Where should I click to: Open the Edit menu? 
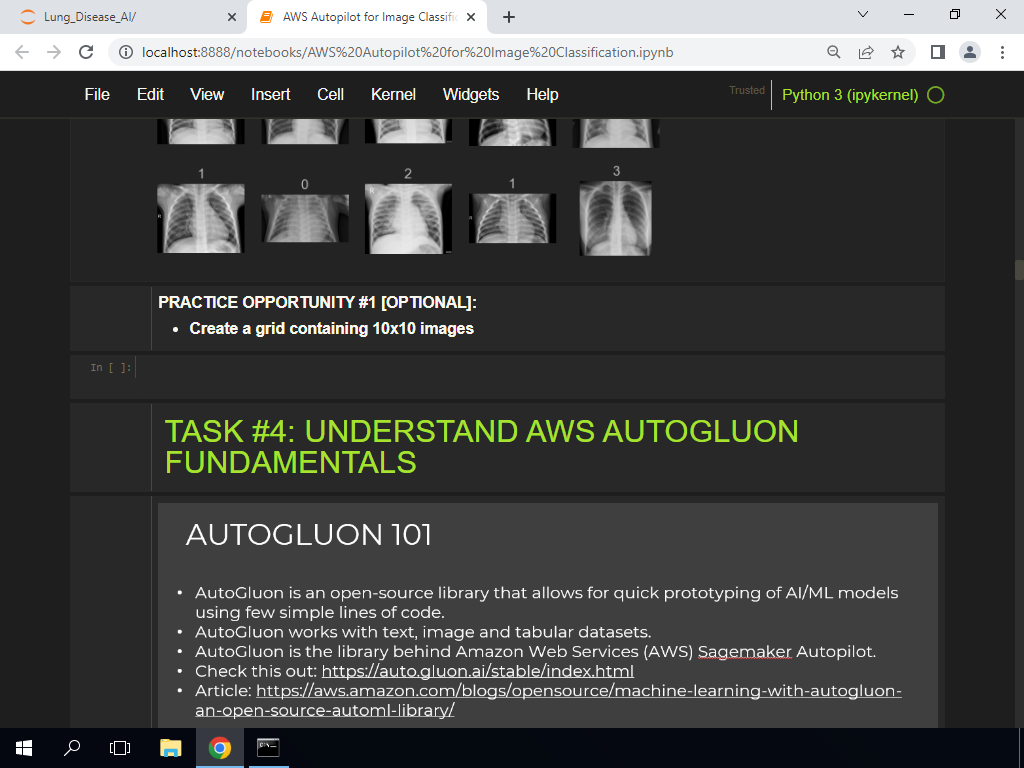[150, 95]
